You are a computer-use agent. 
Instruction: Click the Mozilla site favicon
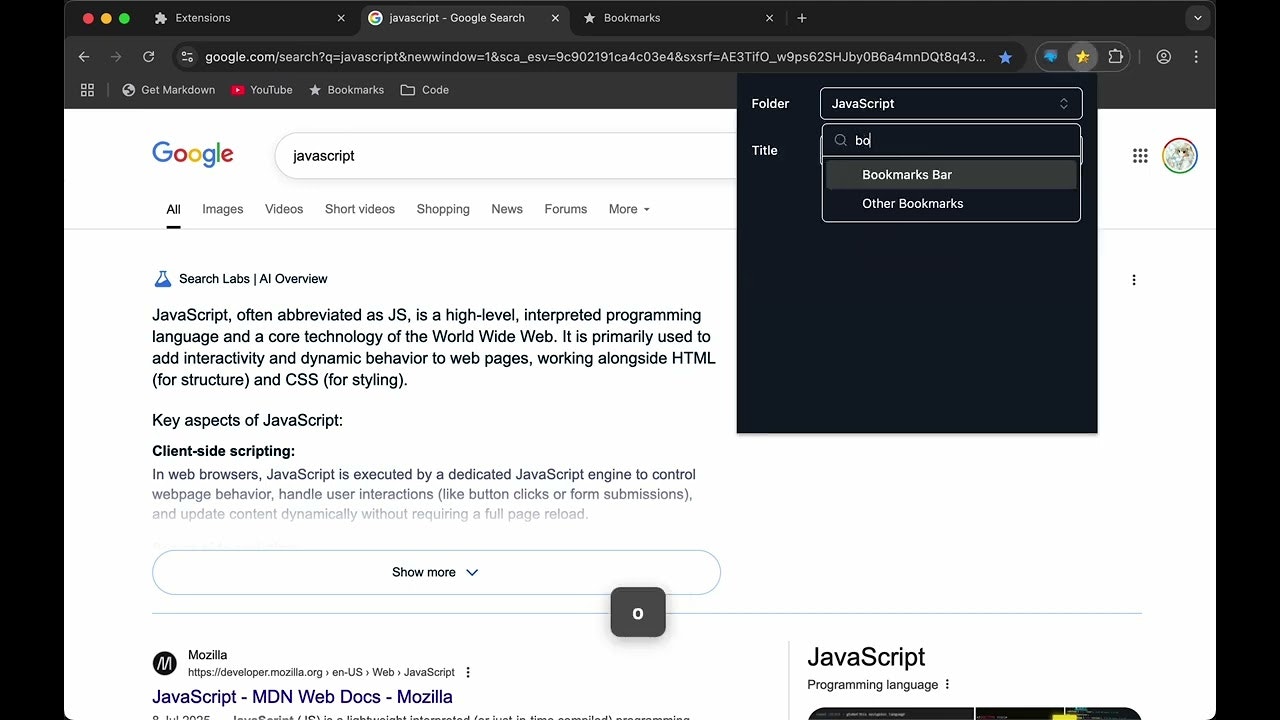[165, 663]
